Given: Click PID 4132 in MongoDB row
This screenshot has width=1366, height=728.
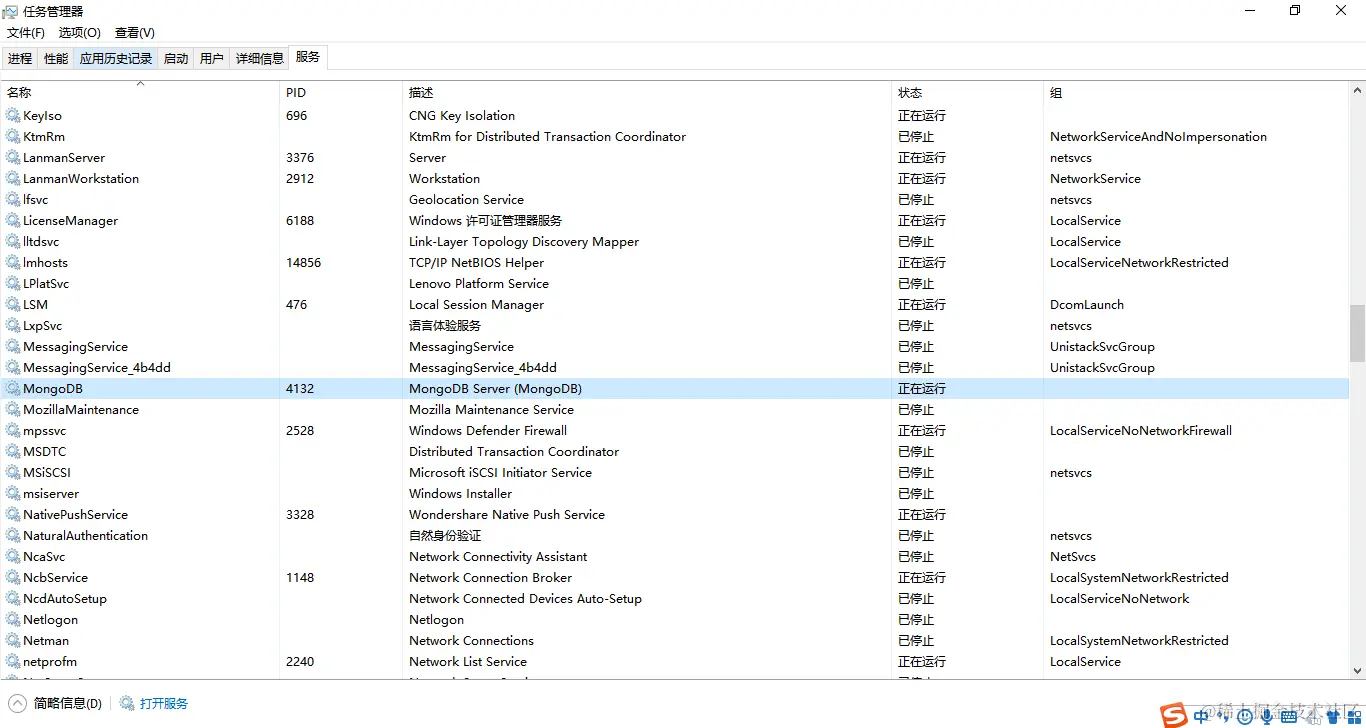Looking at the screenshot, I should 300,389.
